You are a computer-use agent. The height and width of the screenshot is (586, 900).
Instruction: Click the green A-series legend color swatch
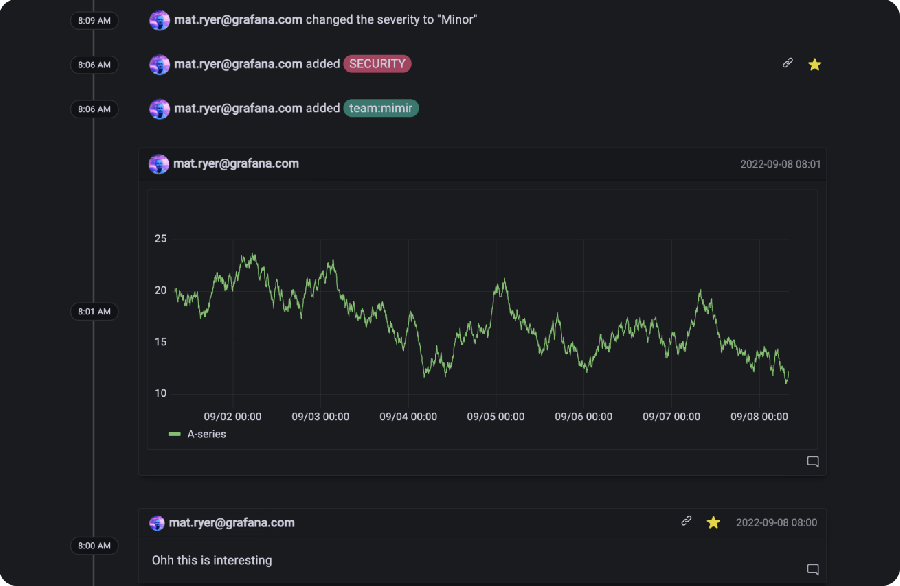tap(175, 434)
